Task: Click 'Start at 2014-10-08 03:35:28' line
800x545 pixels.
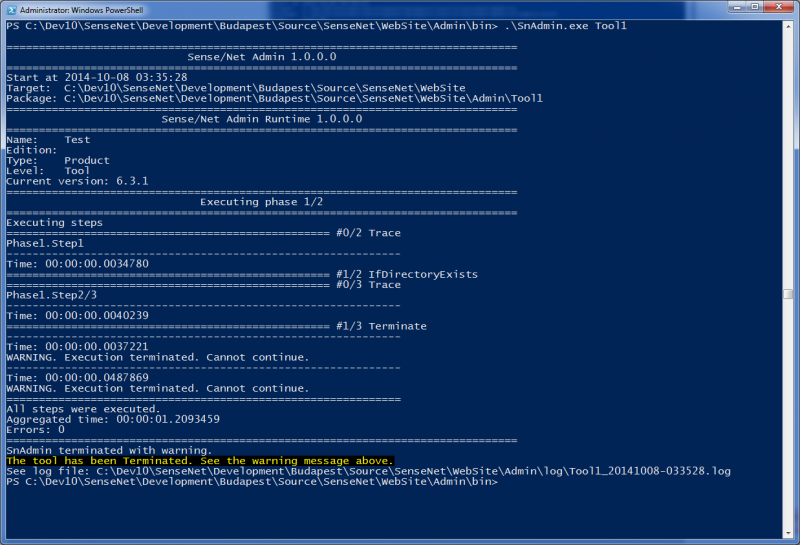Action: click(97, 78)
